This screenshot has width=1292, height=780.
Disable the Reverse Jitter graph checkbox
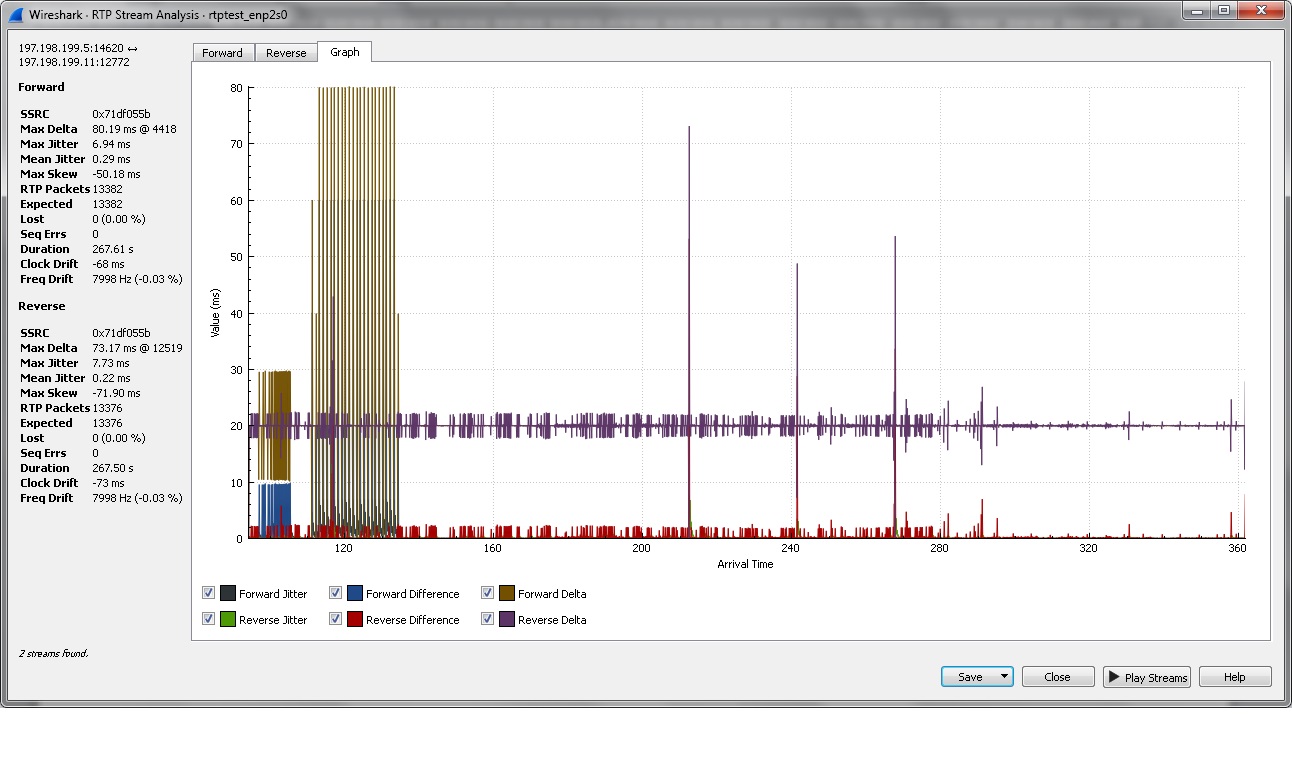pyautogui.click(x=209, y=619)
